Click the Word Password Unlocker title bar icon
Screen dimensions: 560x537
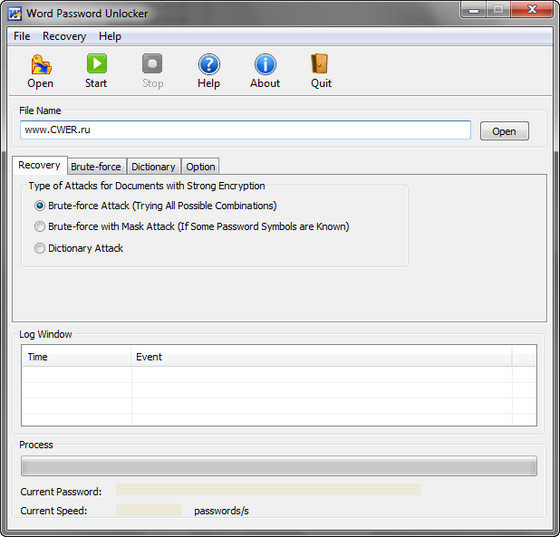(x=15, y=14)
